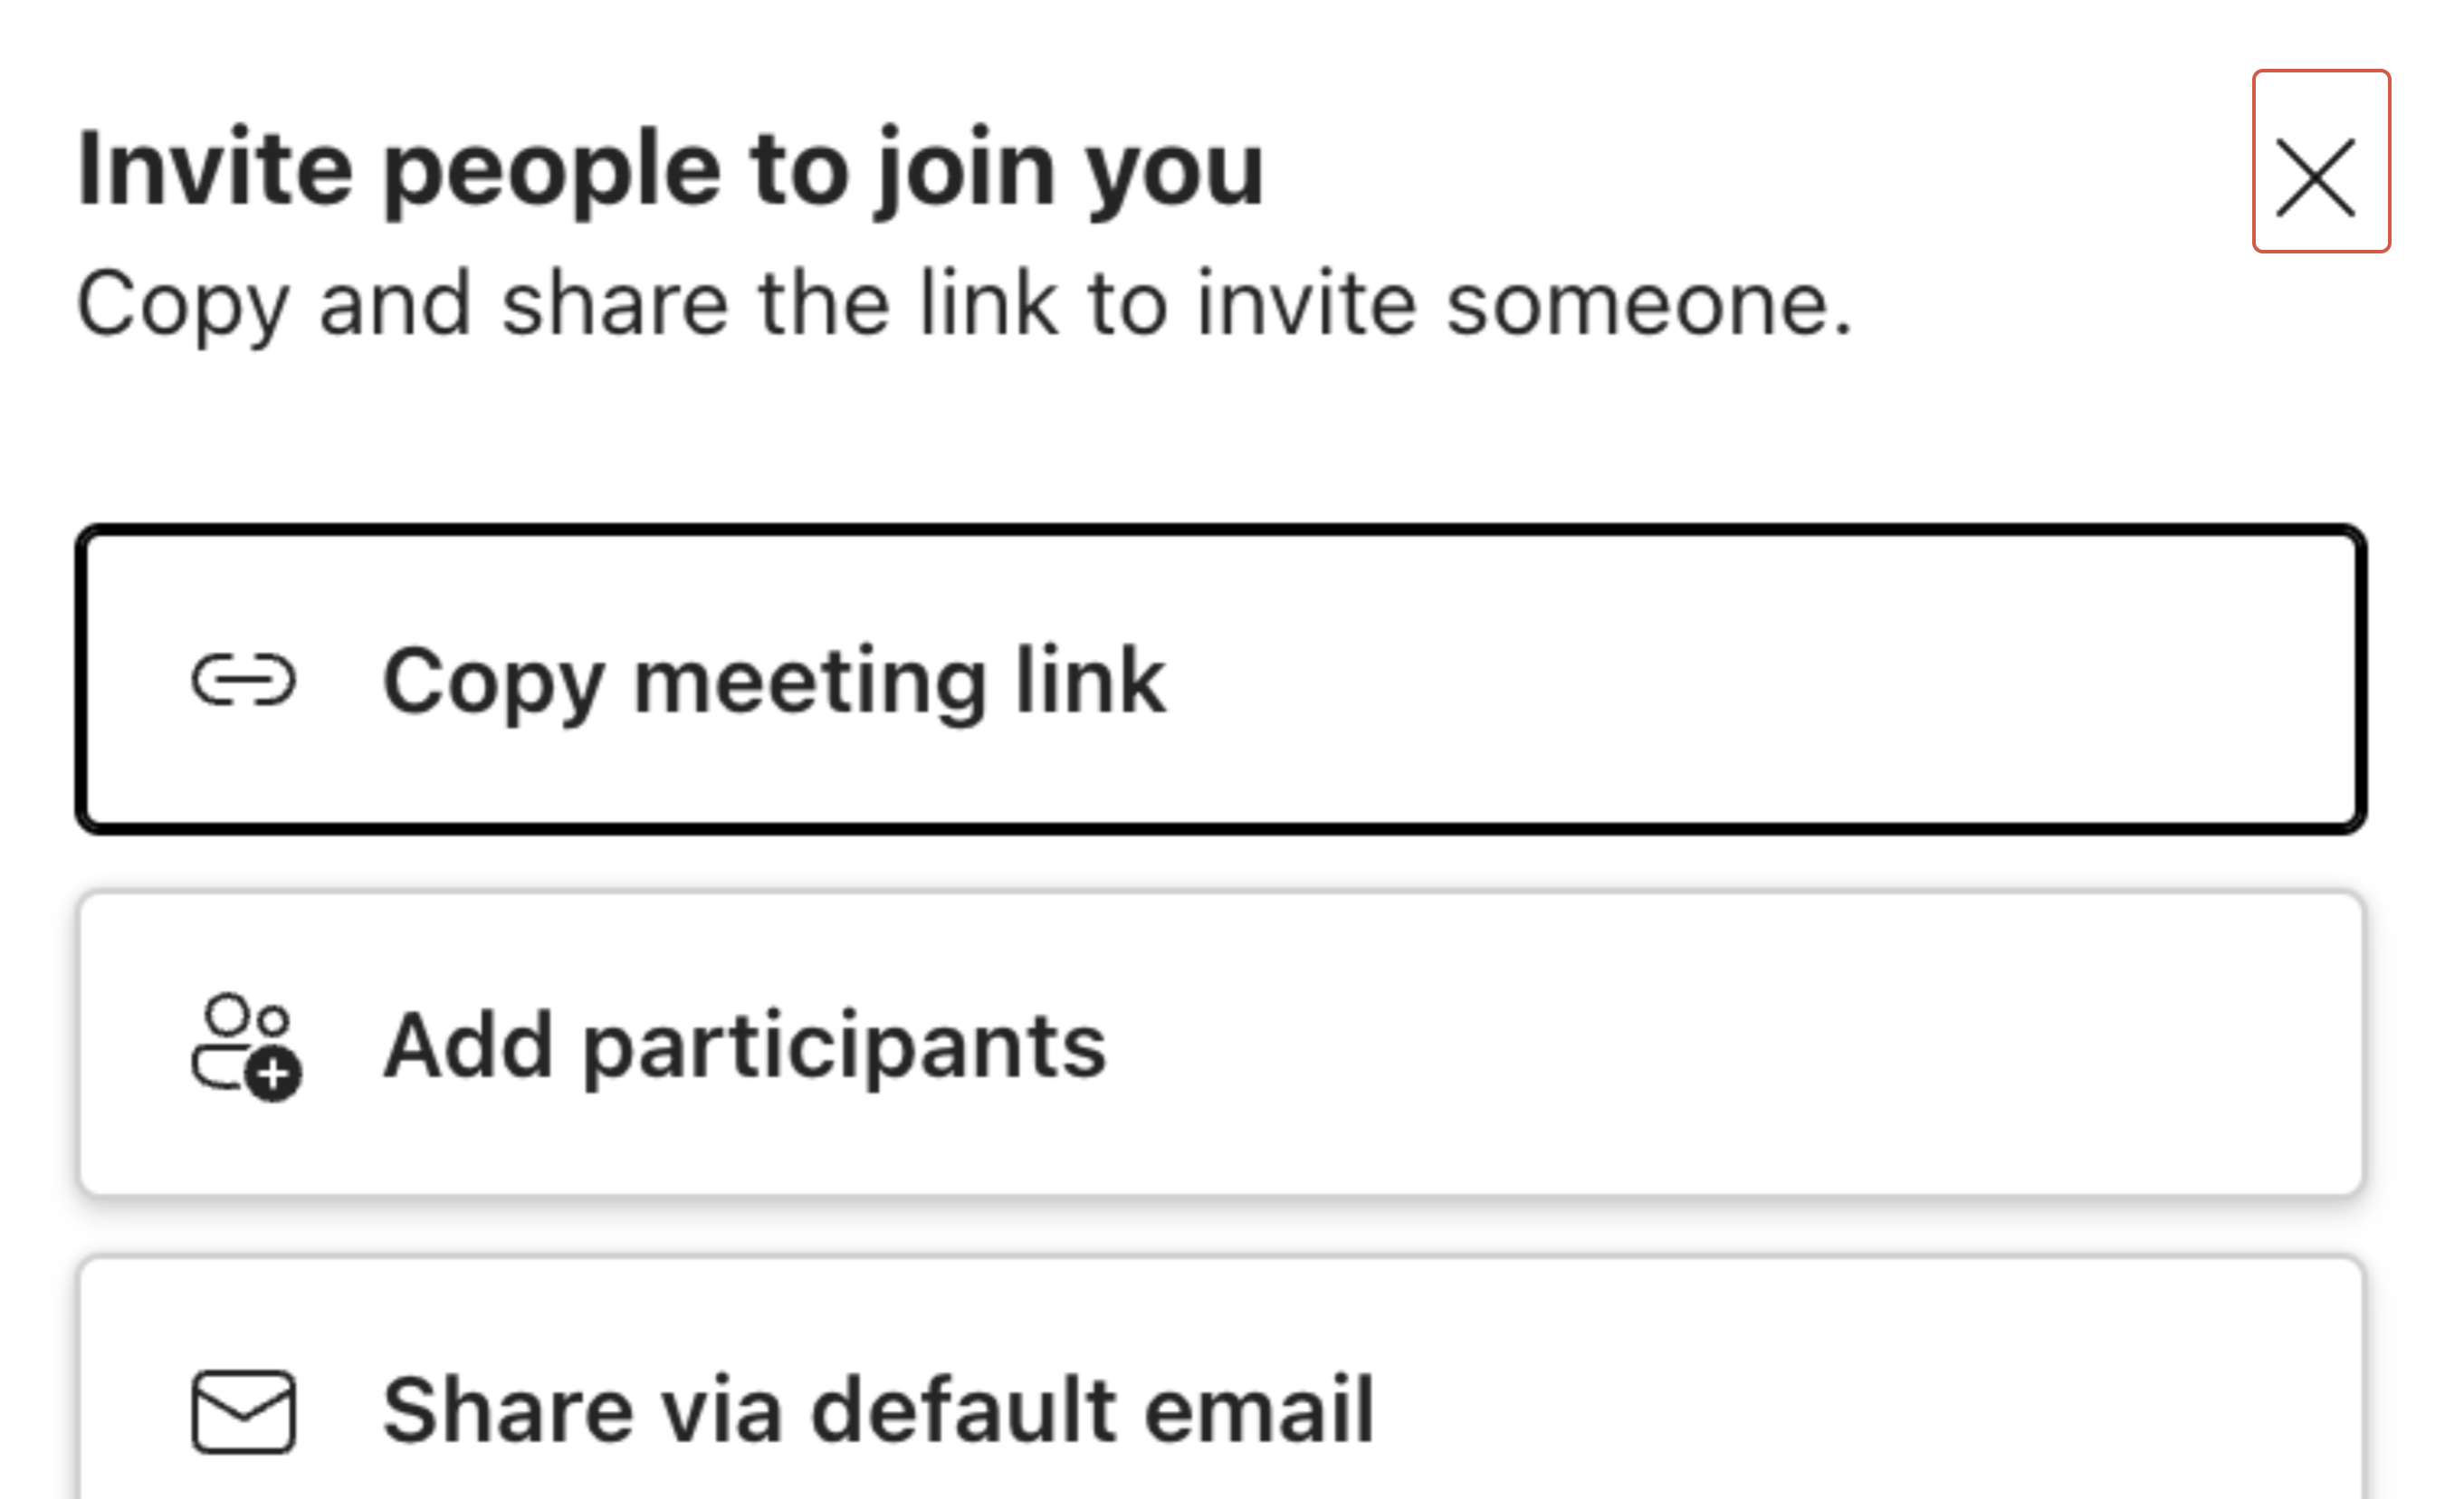Click the plus badge on participants icon
2464x1499 pixels.
274,1076
